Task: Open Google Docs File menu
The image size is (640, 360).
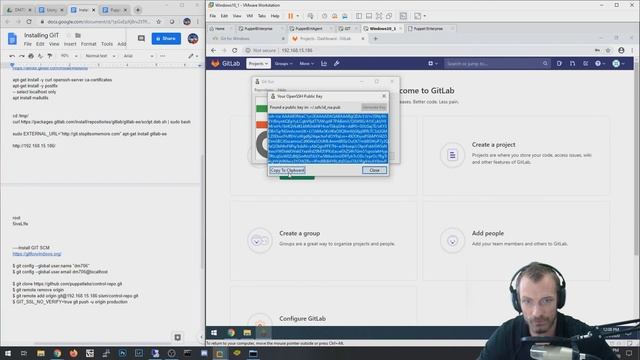Action: click(27, 44)
